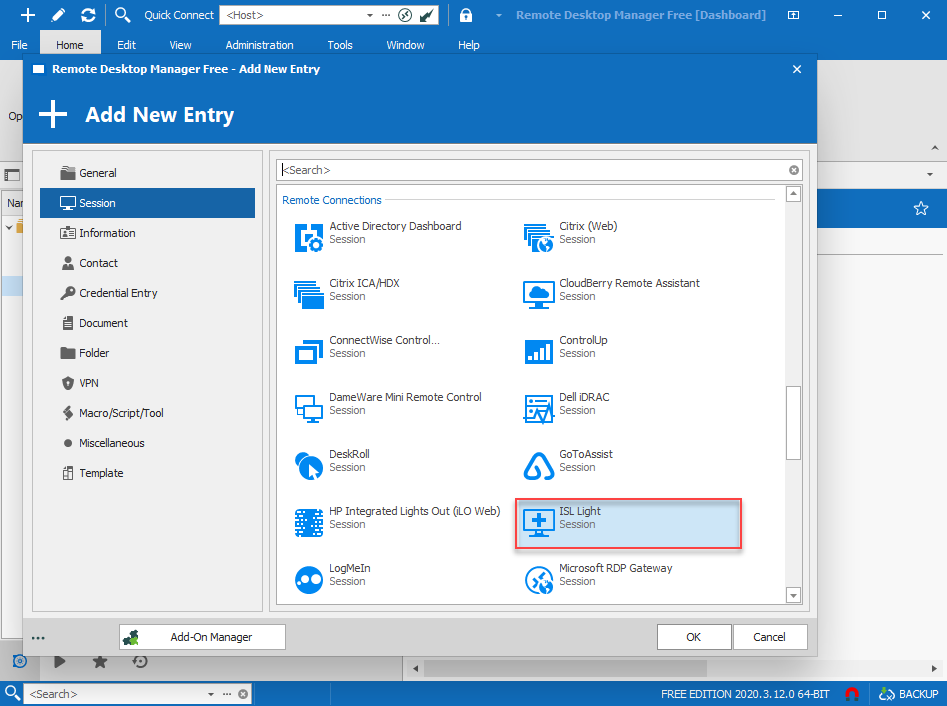947x706 pixels.
Task: Click the Microsoft RDP Gateway icon
Action: pyautogui.click(x=538, y=579)
